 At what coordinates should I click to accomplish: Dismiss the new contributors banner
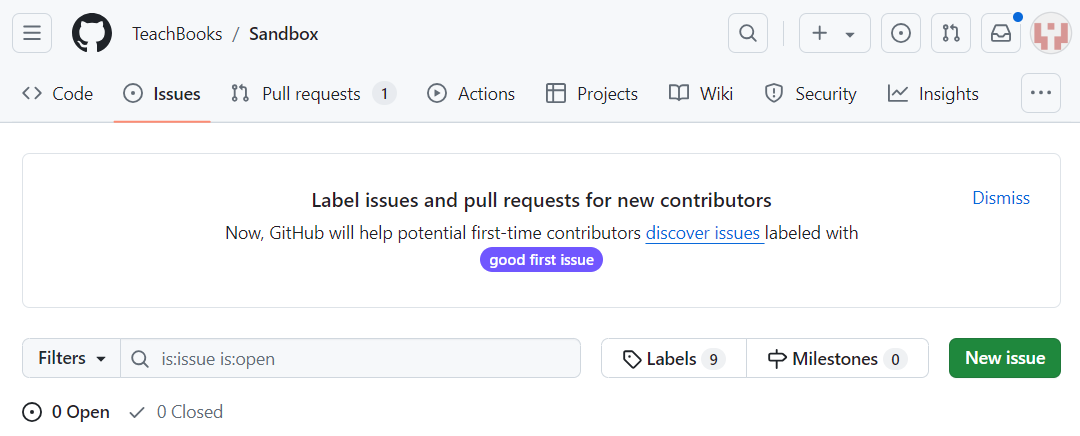pyautogui.click(x=1001, y=198)
